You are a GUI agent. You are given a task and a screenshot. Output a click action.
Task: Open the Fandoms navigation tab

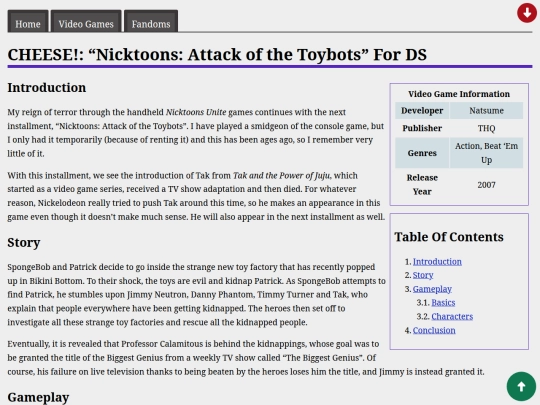(151, 21)
